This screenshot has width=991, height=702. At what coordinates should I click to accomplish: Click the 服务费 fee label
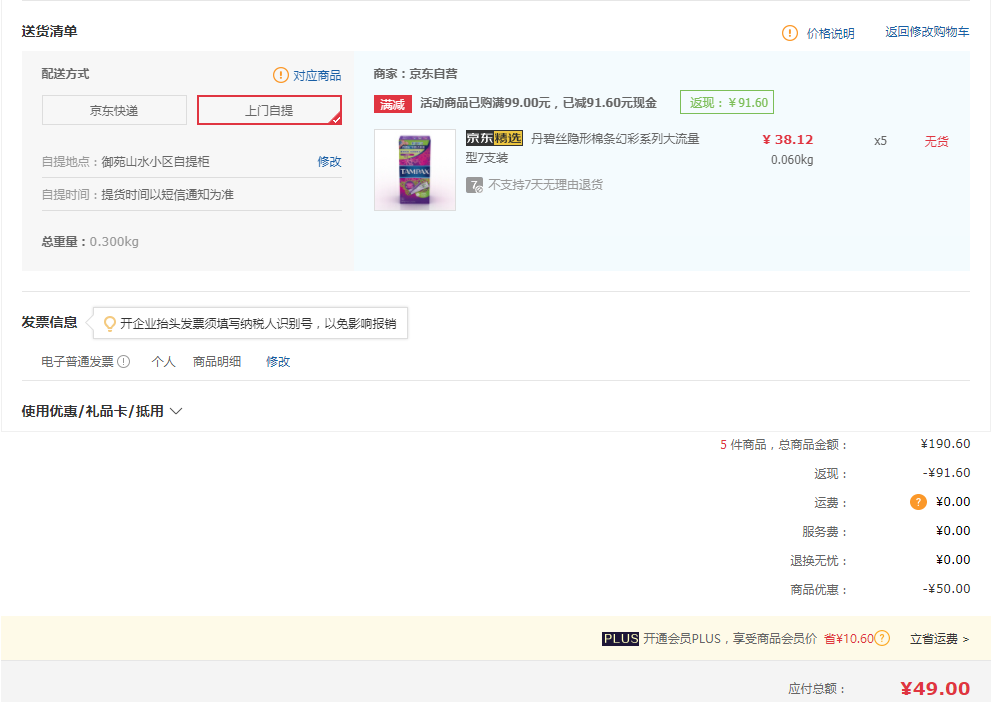pos(824,531)
